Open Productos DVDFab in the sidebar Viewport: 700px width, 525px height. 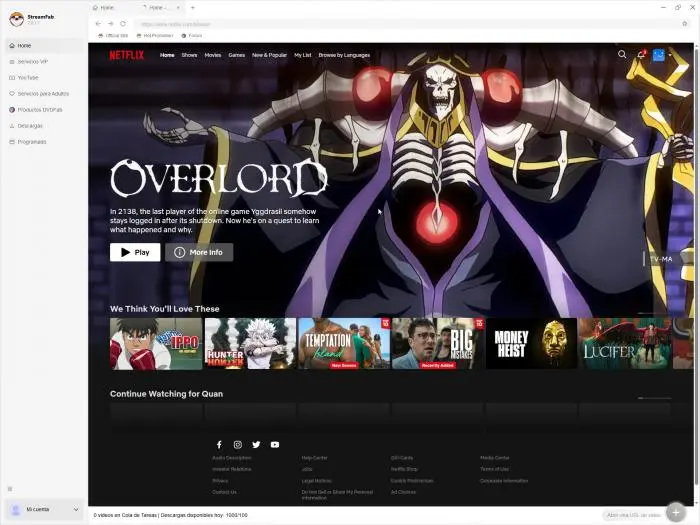pos(45,110)
